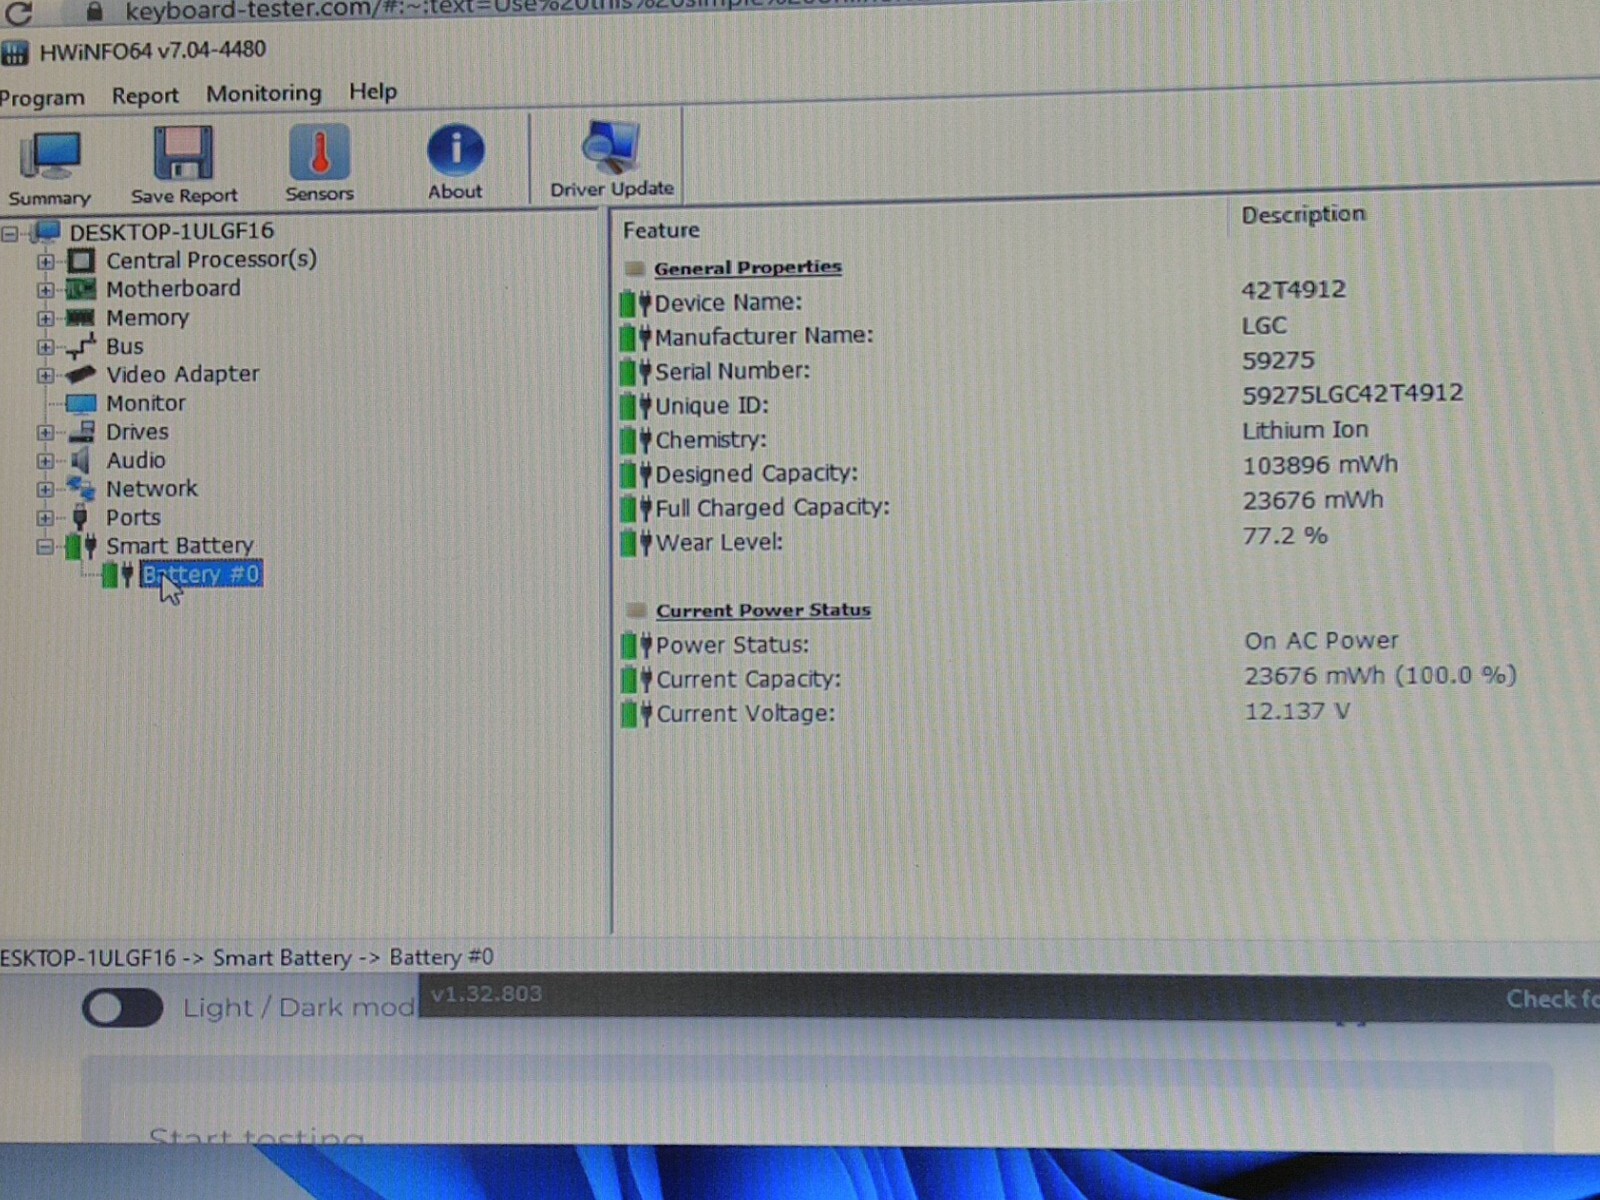The image size is (1600, 1200).
Task: Expand the Audio tree node
Action: point(45,462)
